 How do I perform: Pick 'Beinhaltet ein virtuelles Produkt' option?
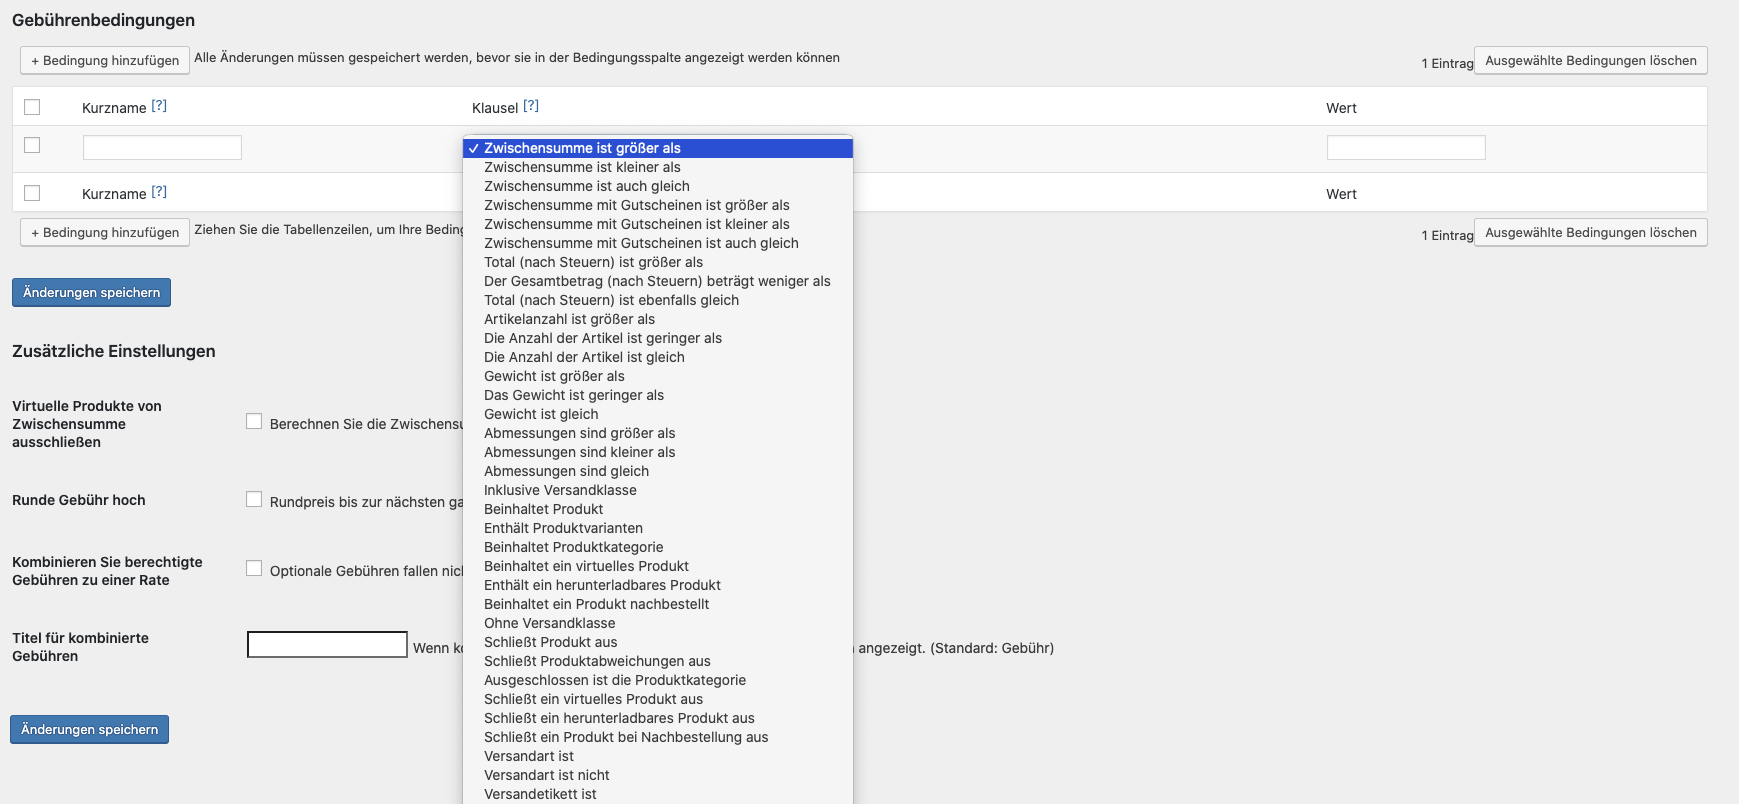coord(658,566)
